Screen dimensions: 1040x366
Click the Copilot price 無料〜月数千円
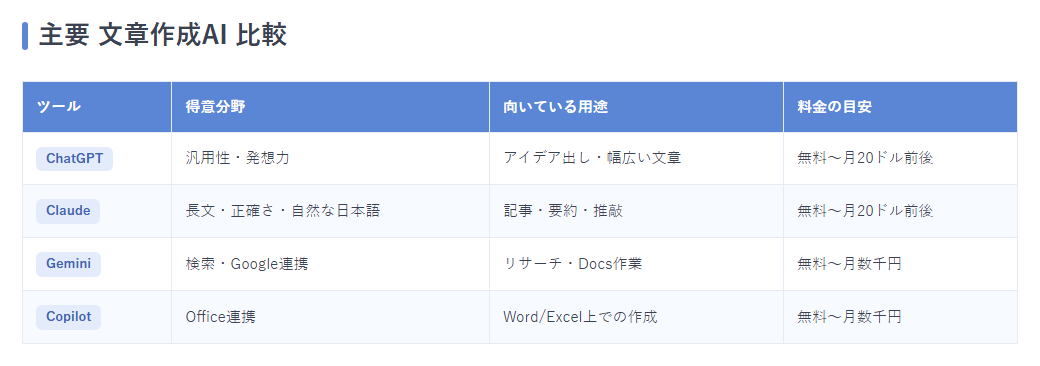click(x=900, y=317)
